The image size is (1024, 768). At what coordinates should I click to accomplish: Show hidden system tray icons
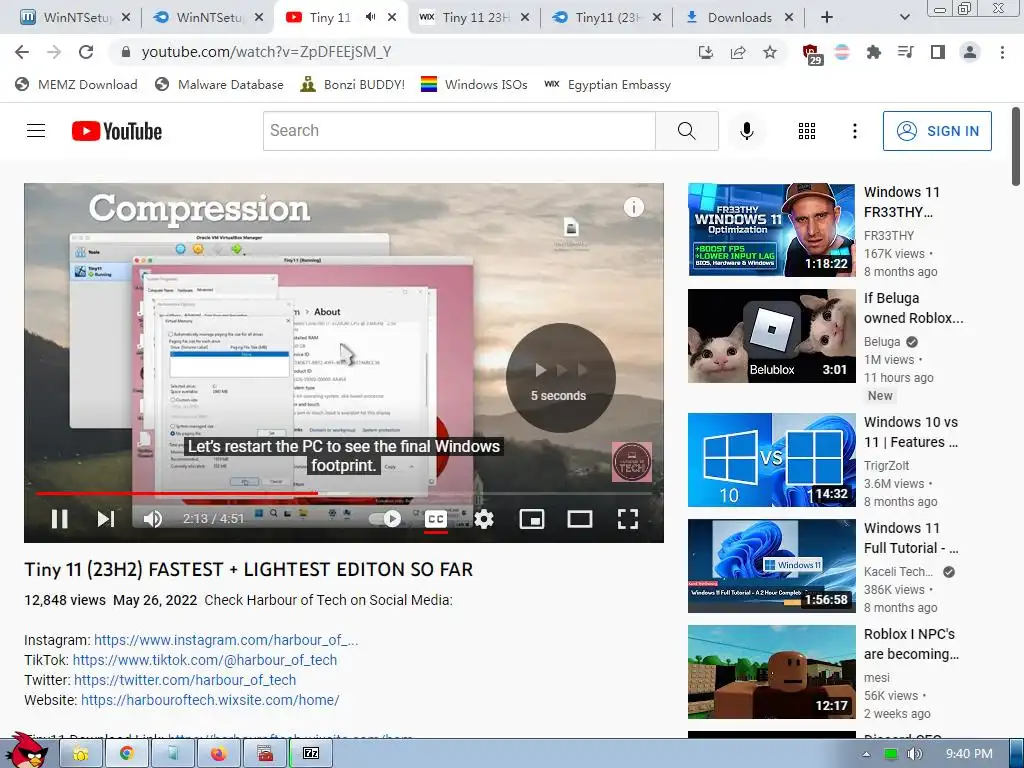[x=866, y=754]
